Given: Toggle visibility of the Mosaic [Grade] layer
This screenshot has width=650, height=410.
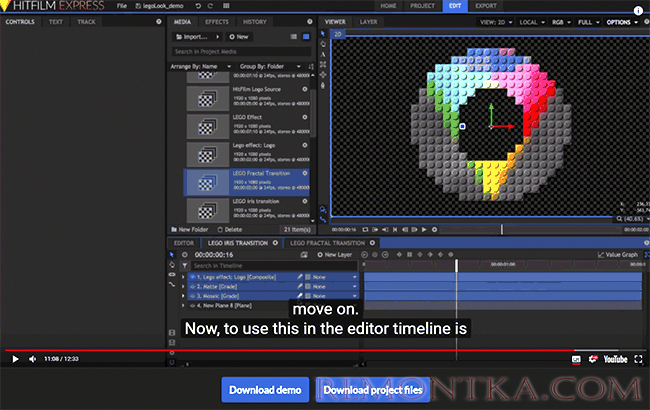Looking at the screenshot, I should click(192, 296).
